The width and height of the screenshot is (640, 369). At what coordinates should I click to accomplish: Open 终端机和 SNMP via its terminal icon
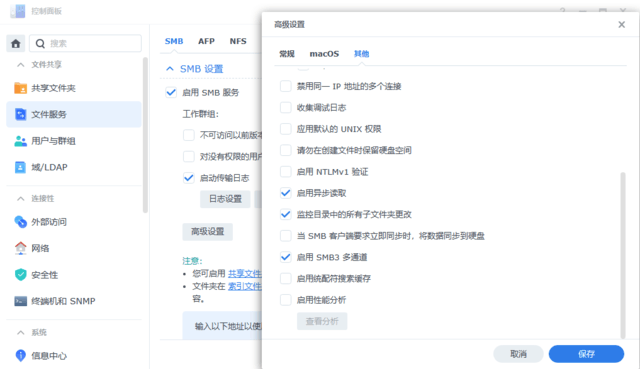20,301
